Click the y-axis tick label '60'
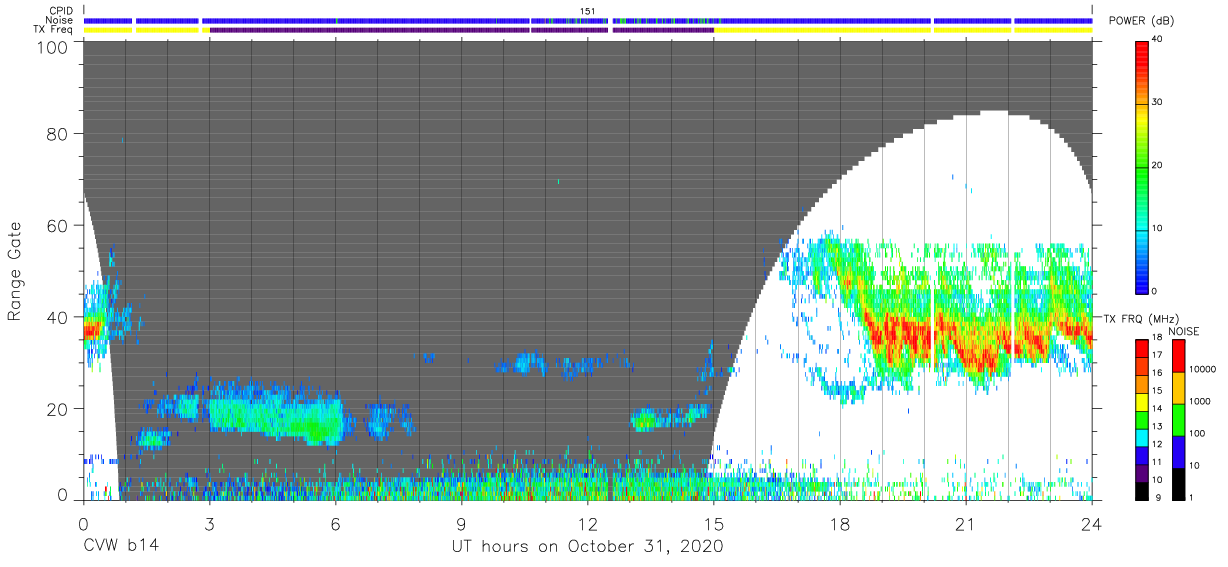Screen dimensions: 1228x567 tap(58, 226)
